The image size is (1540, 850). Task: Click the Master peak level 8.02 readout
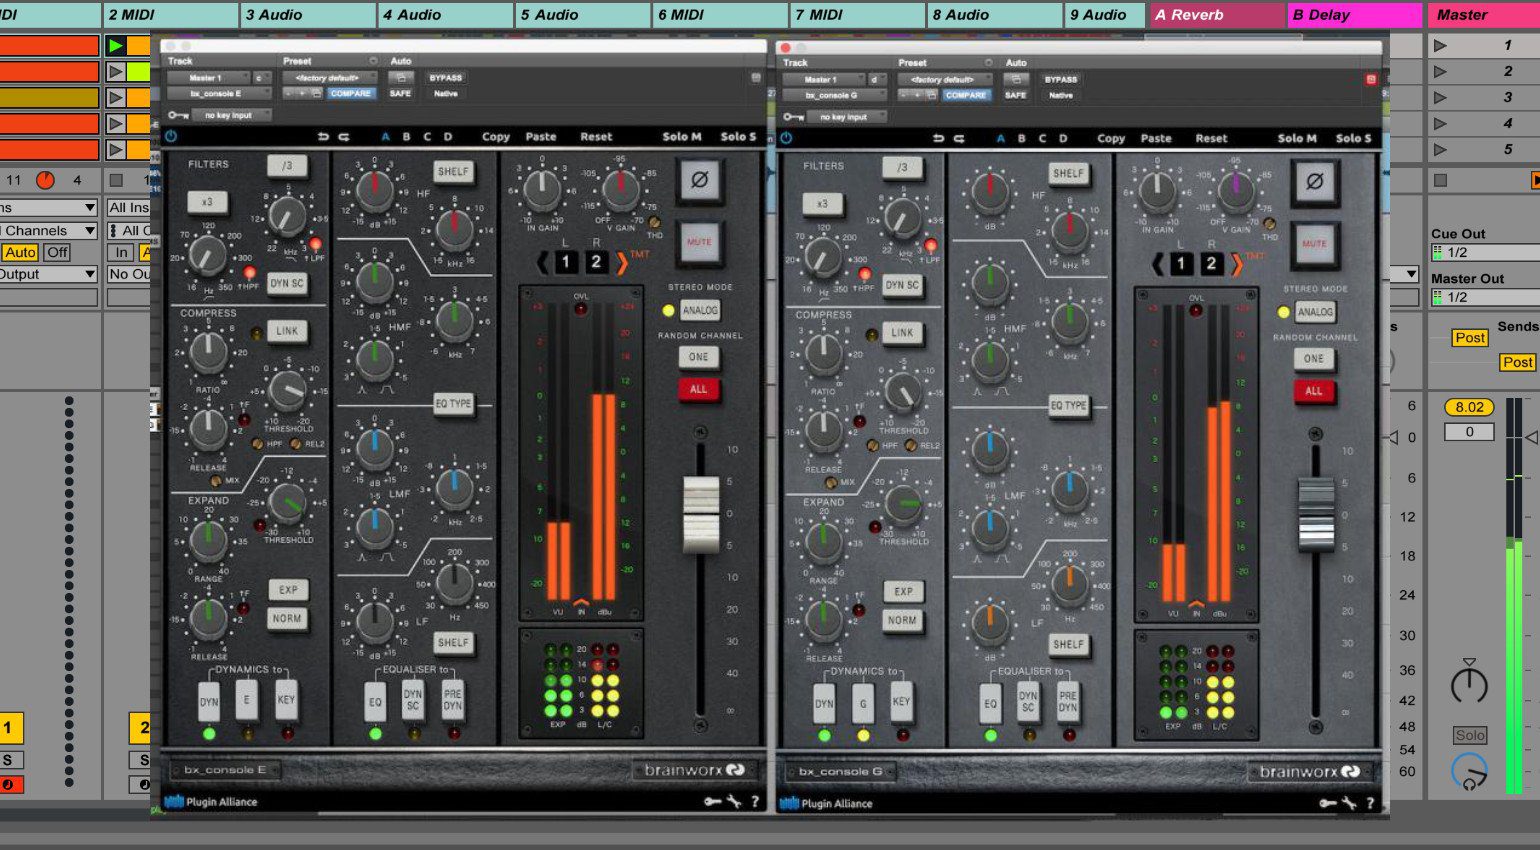(1469, 407)
